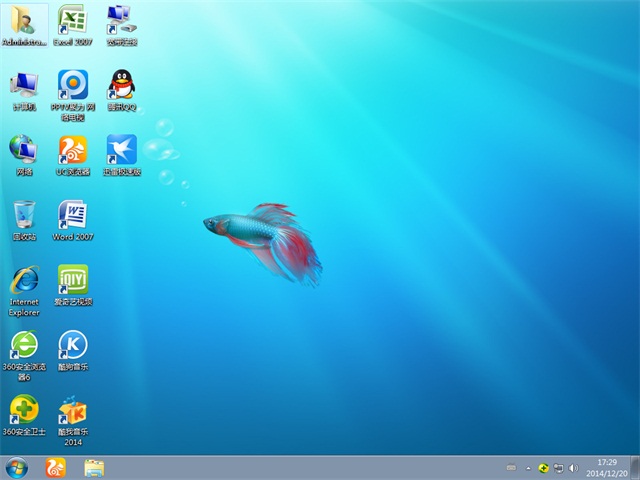
Task: Launch the 360 Security Guard desktop shortcut
Action: tap(24, 415)
